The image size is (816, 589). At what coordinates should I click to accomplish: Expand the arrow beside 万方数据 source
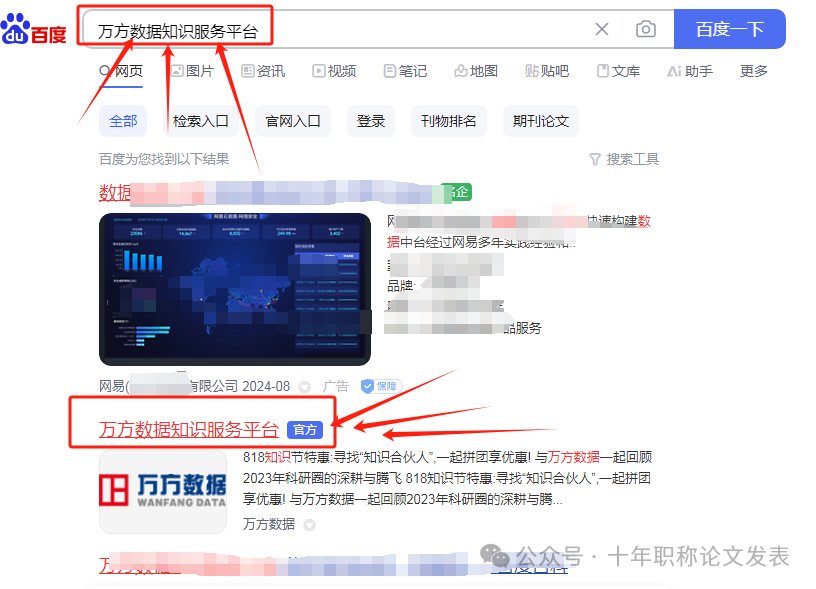point(309,525)
